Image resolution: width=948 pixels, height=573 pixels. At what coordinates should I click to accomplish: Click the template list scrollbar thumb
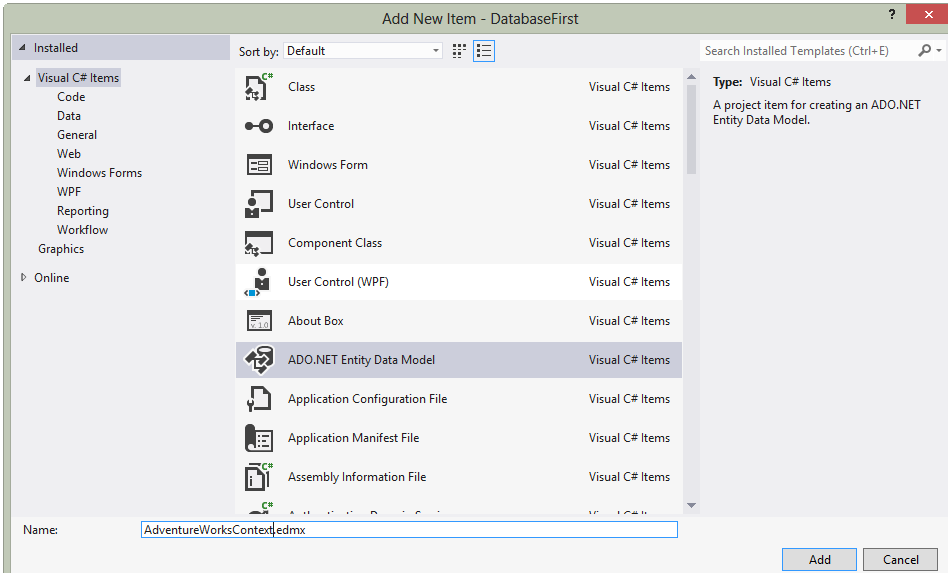(692, 129)
